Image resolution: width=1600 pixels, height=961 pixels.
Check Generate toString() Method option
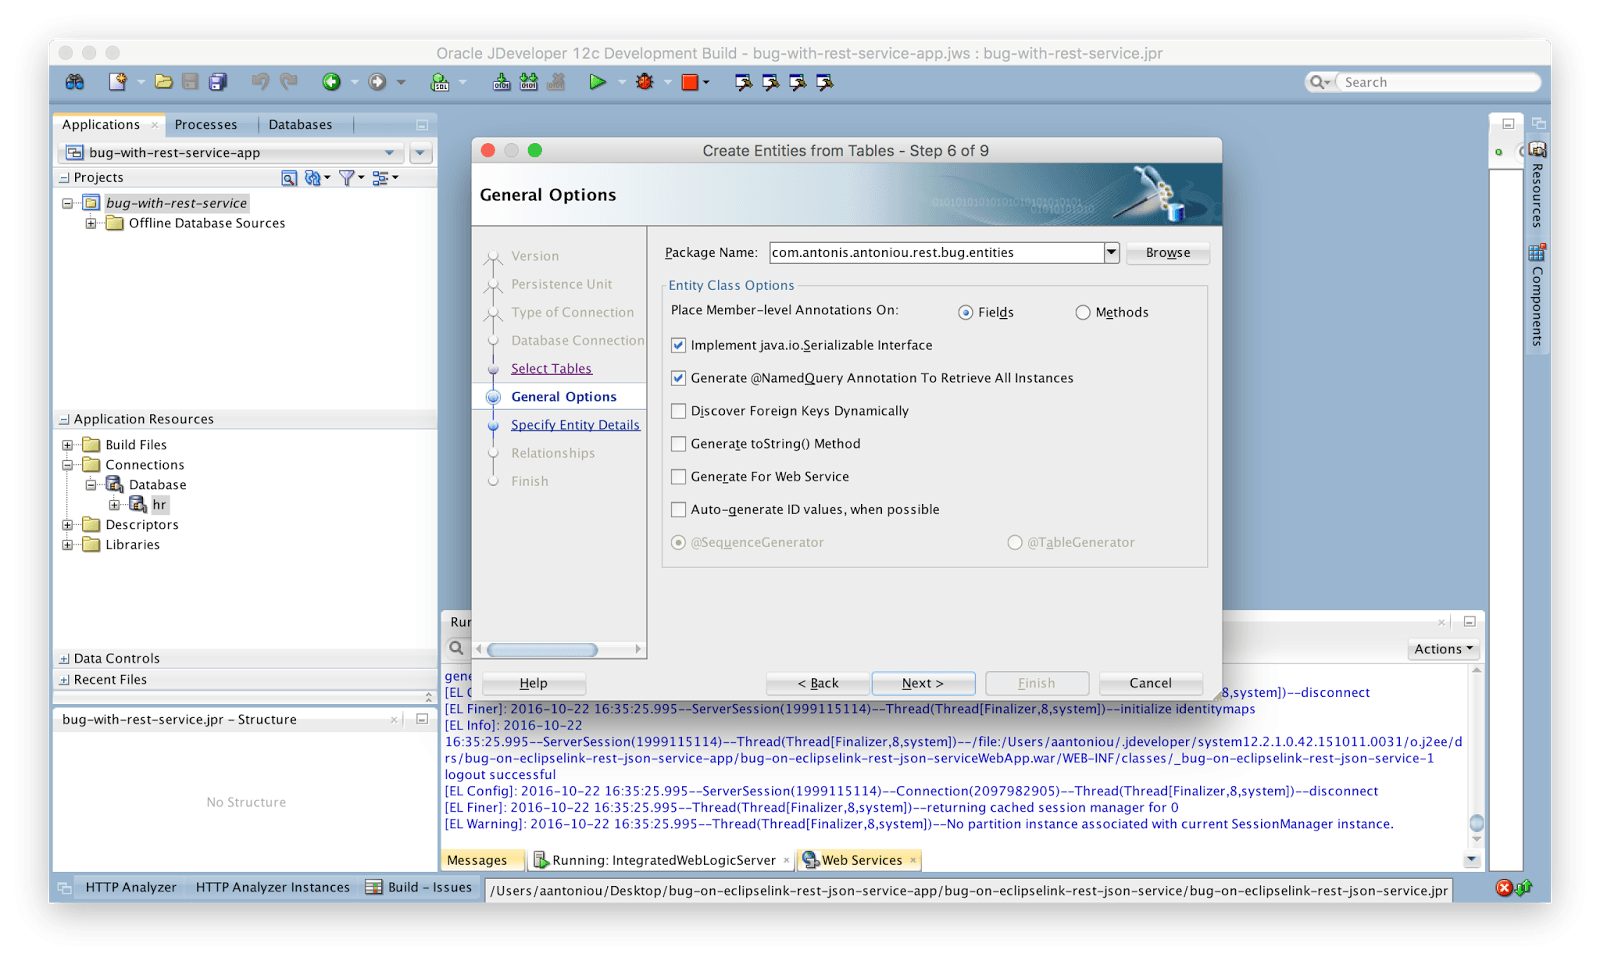coord(679,444)
